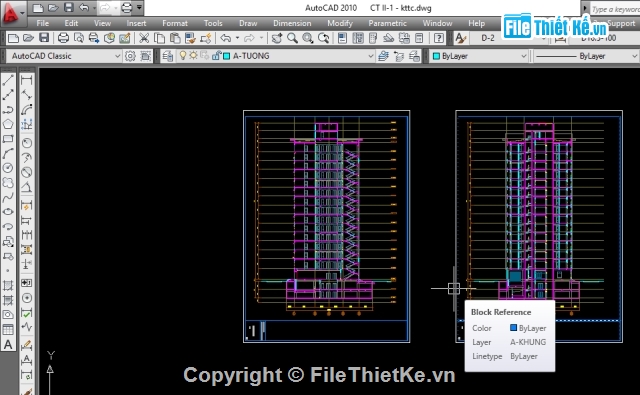Select the Revision Cloud tool
640x395 pixels.
click(x=8, y=182)
